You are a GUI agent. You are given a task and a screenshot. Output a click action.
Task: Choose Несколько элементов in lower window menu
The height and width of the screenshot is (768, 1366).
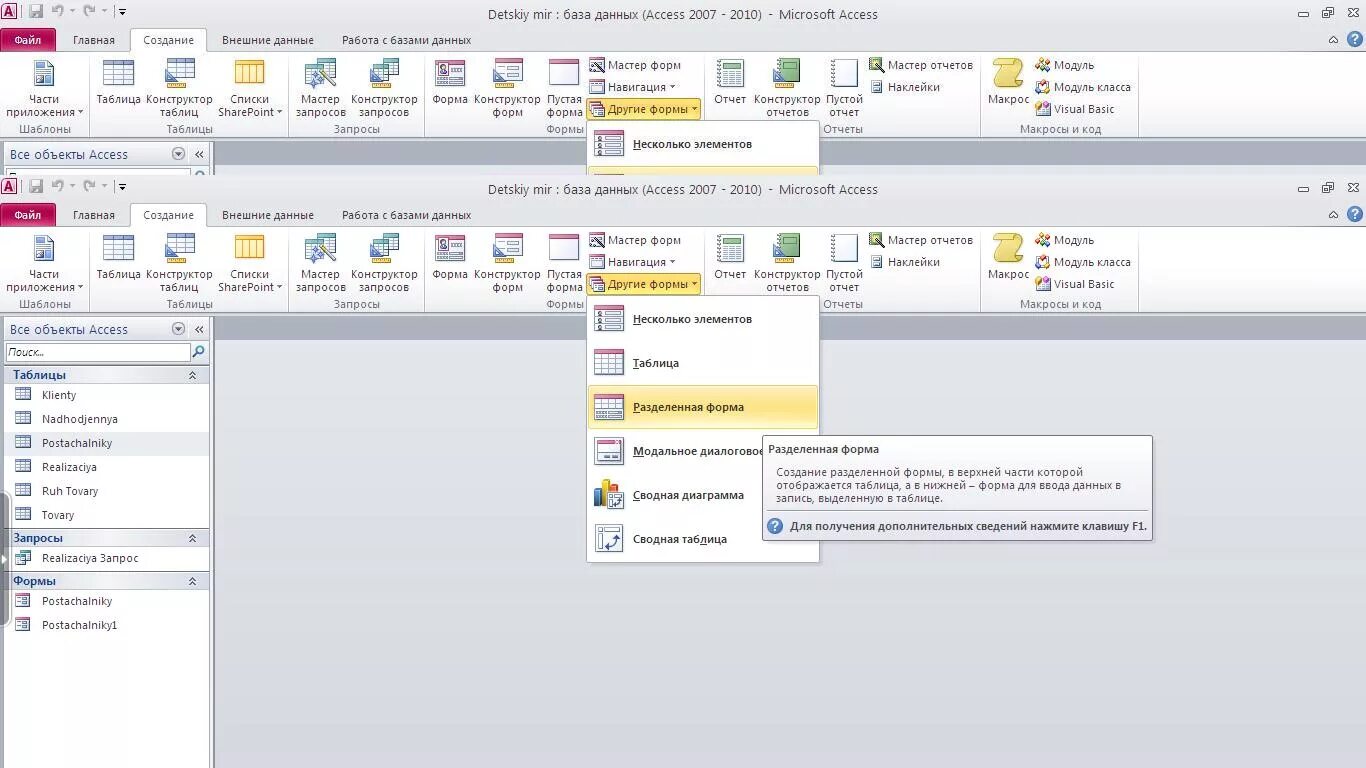[x=703, y=319]
